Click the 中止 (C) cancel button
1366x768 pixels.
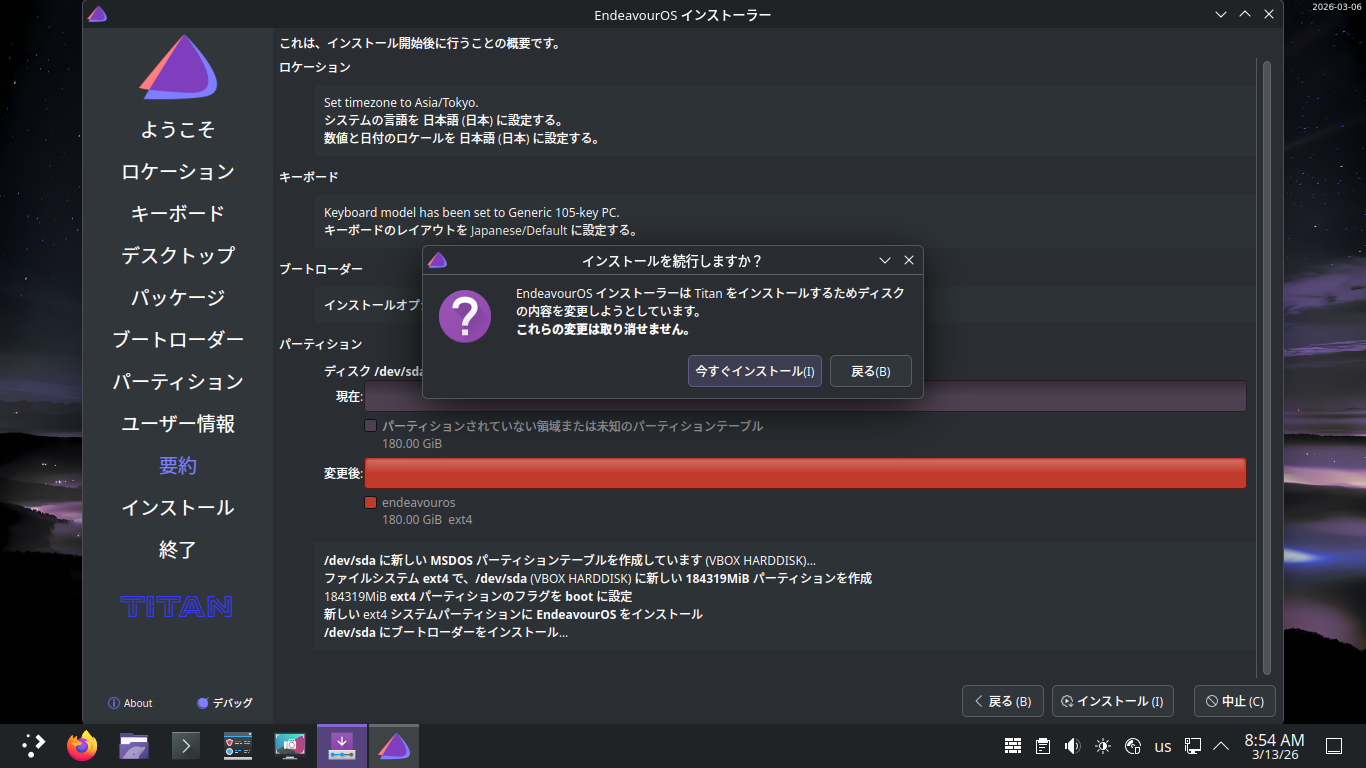click(1235, 702)
